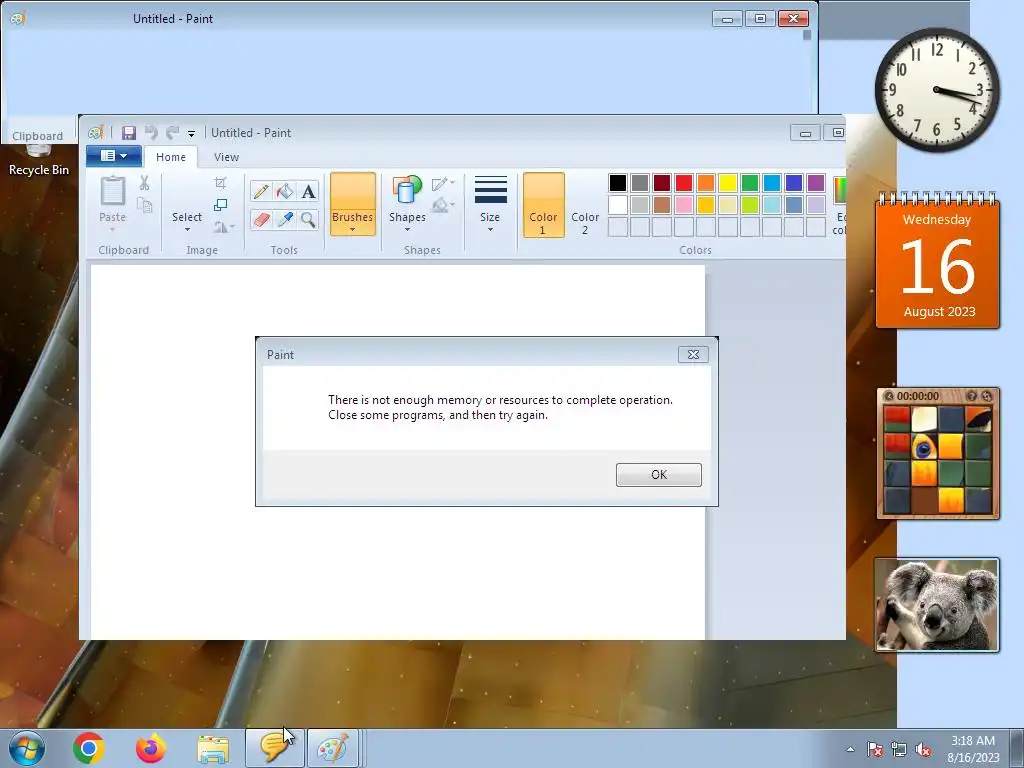Show hidden tray icons arrow
Viewport: 1024px width, 768px height.
click(850, 750)
